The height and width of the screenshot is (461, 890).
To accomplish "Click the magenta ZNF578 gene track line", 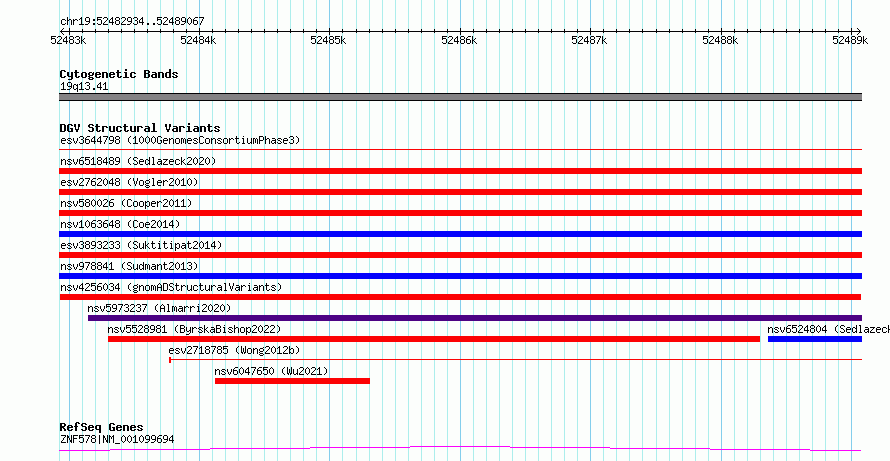I will (460, 449).
